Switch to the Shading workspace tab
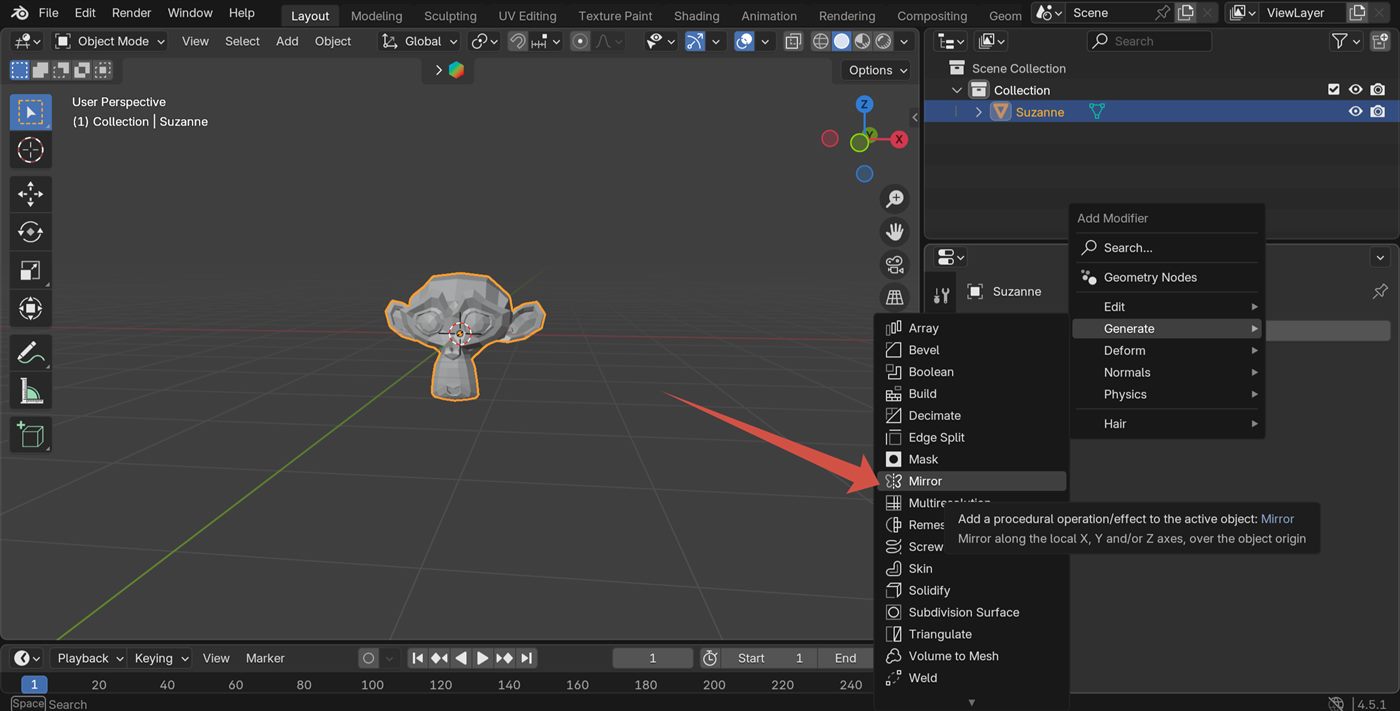 point(696,16)
